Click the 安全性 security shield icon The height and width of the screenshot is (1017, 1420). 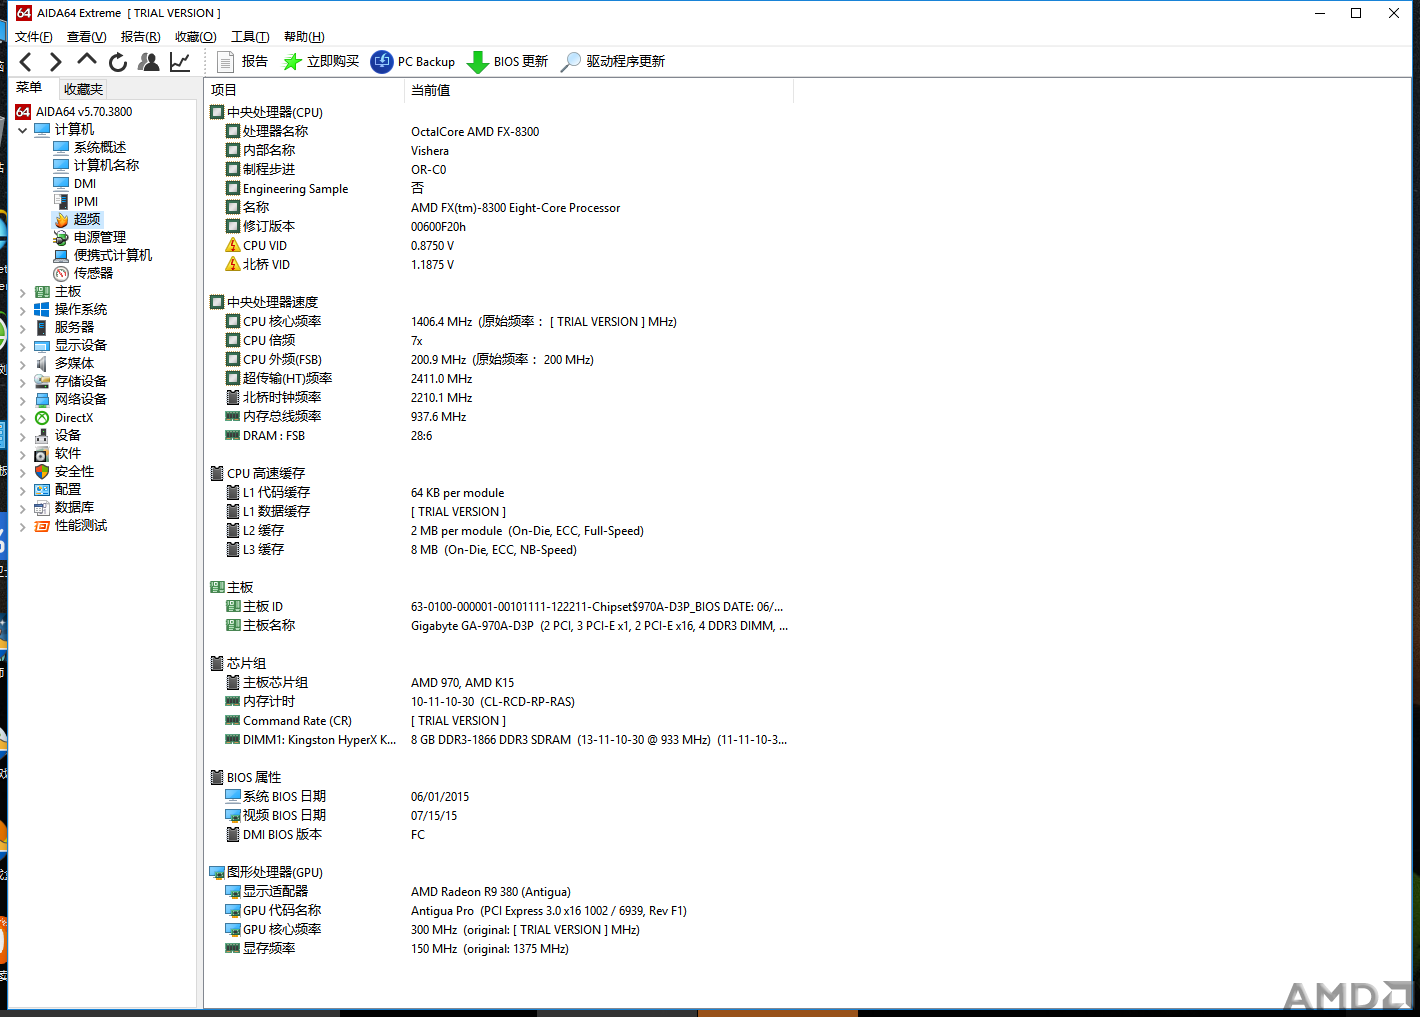tap(41, 472)
